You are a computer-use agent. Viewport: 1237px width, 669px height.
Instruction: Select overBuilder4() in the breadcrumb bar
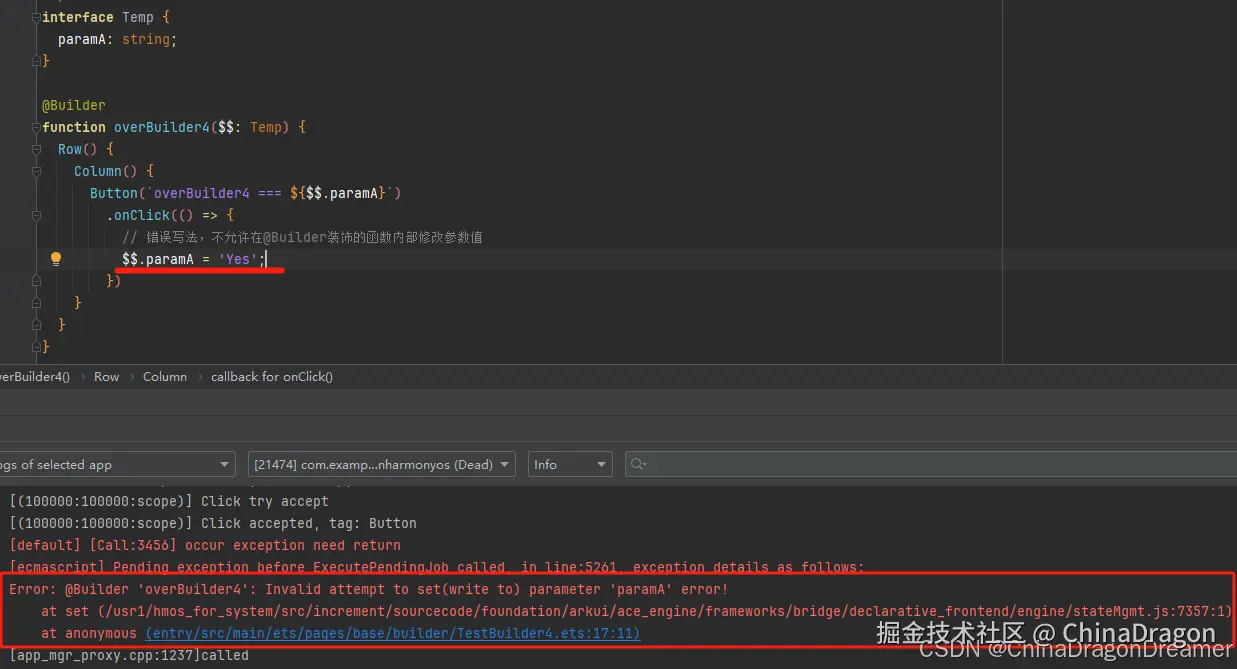(35, 377)
